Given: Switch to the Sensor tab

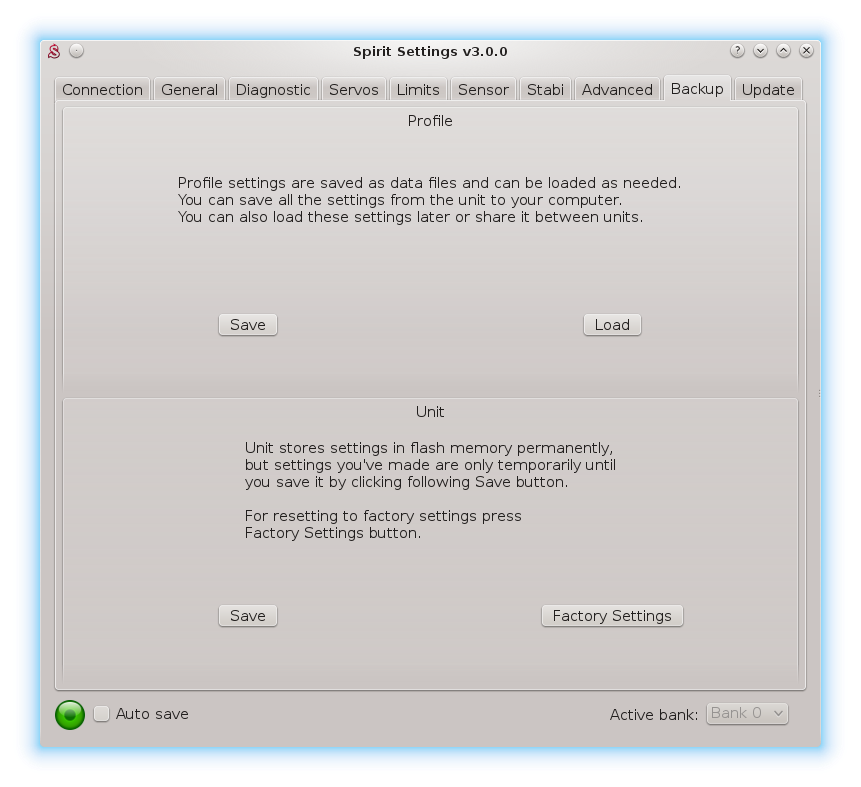Looking at the screenshot, I should (483, 90).
